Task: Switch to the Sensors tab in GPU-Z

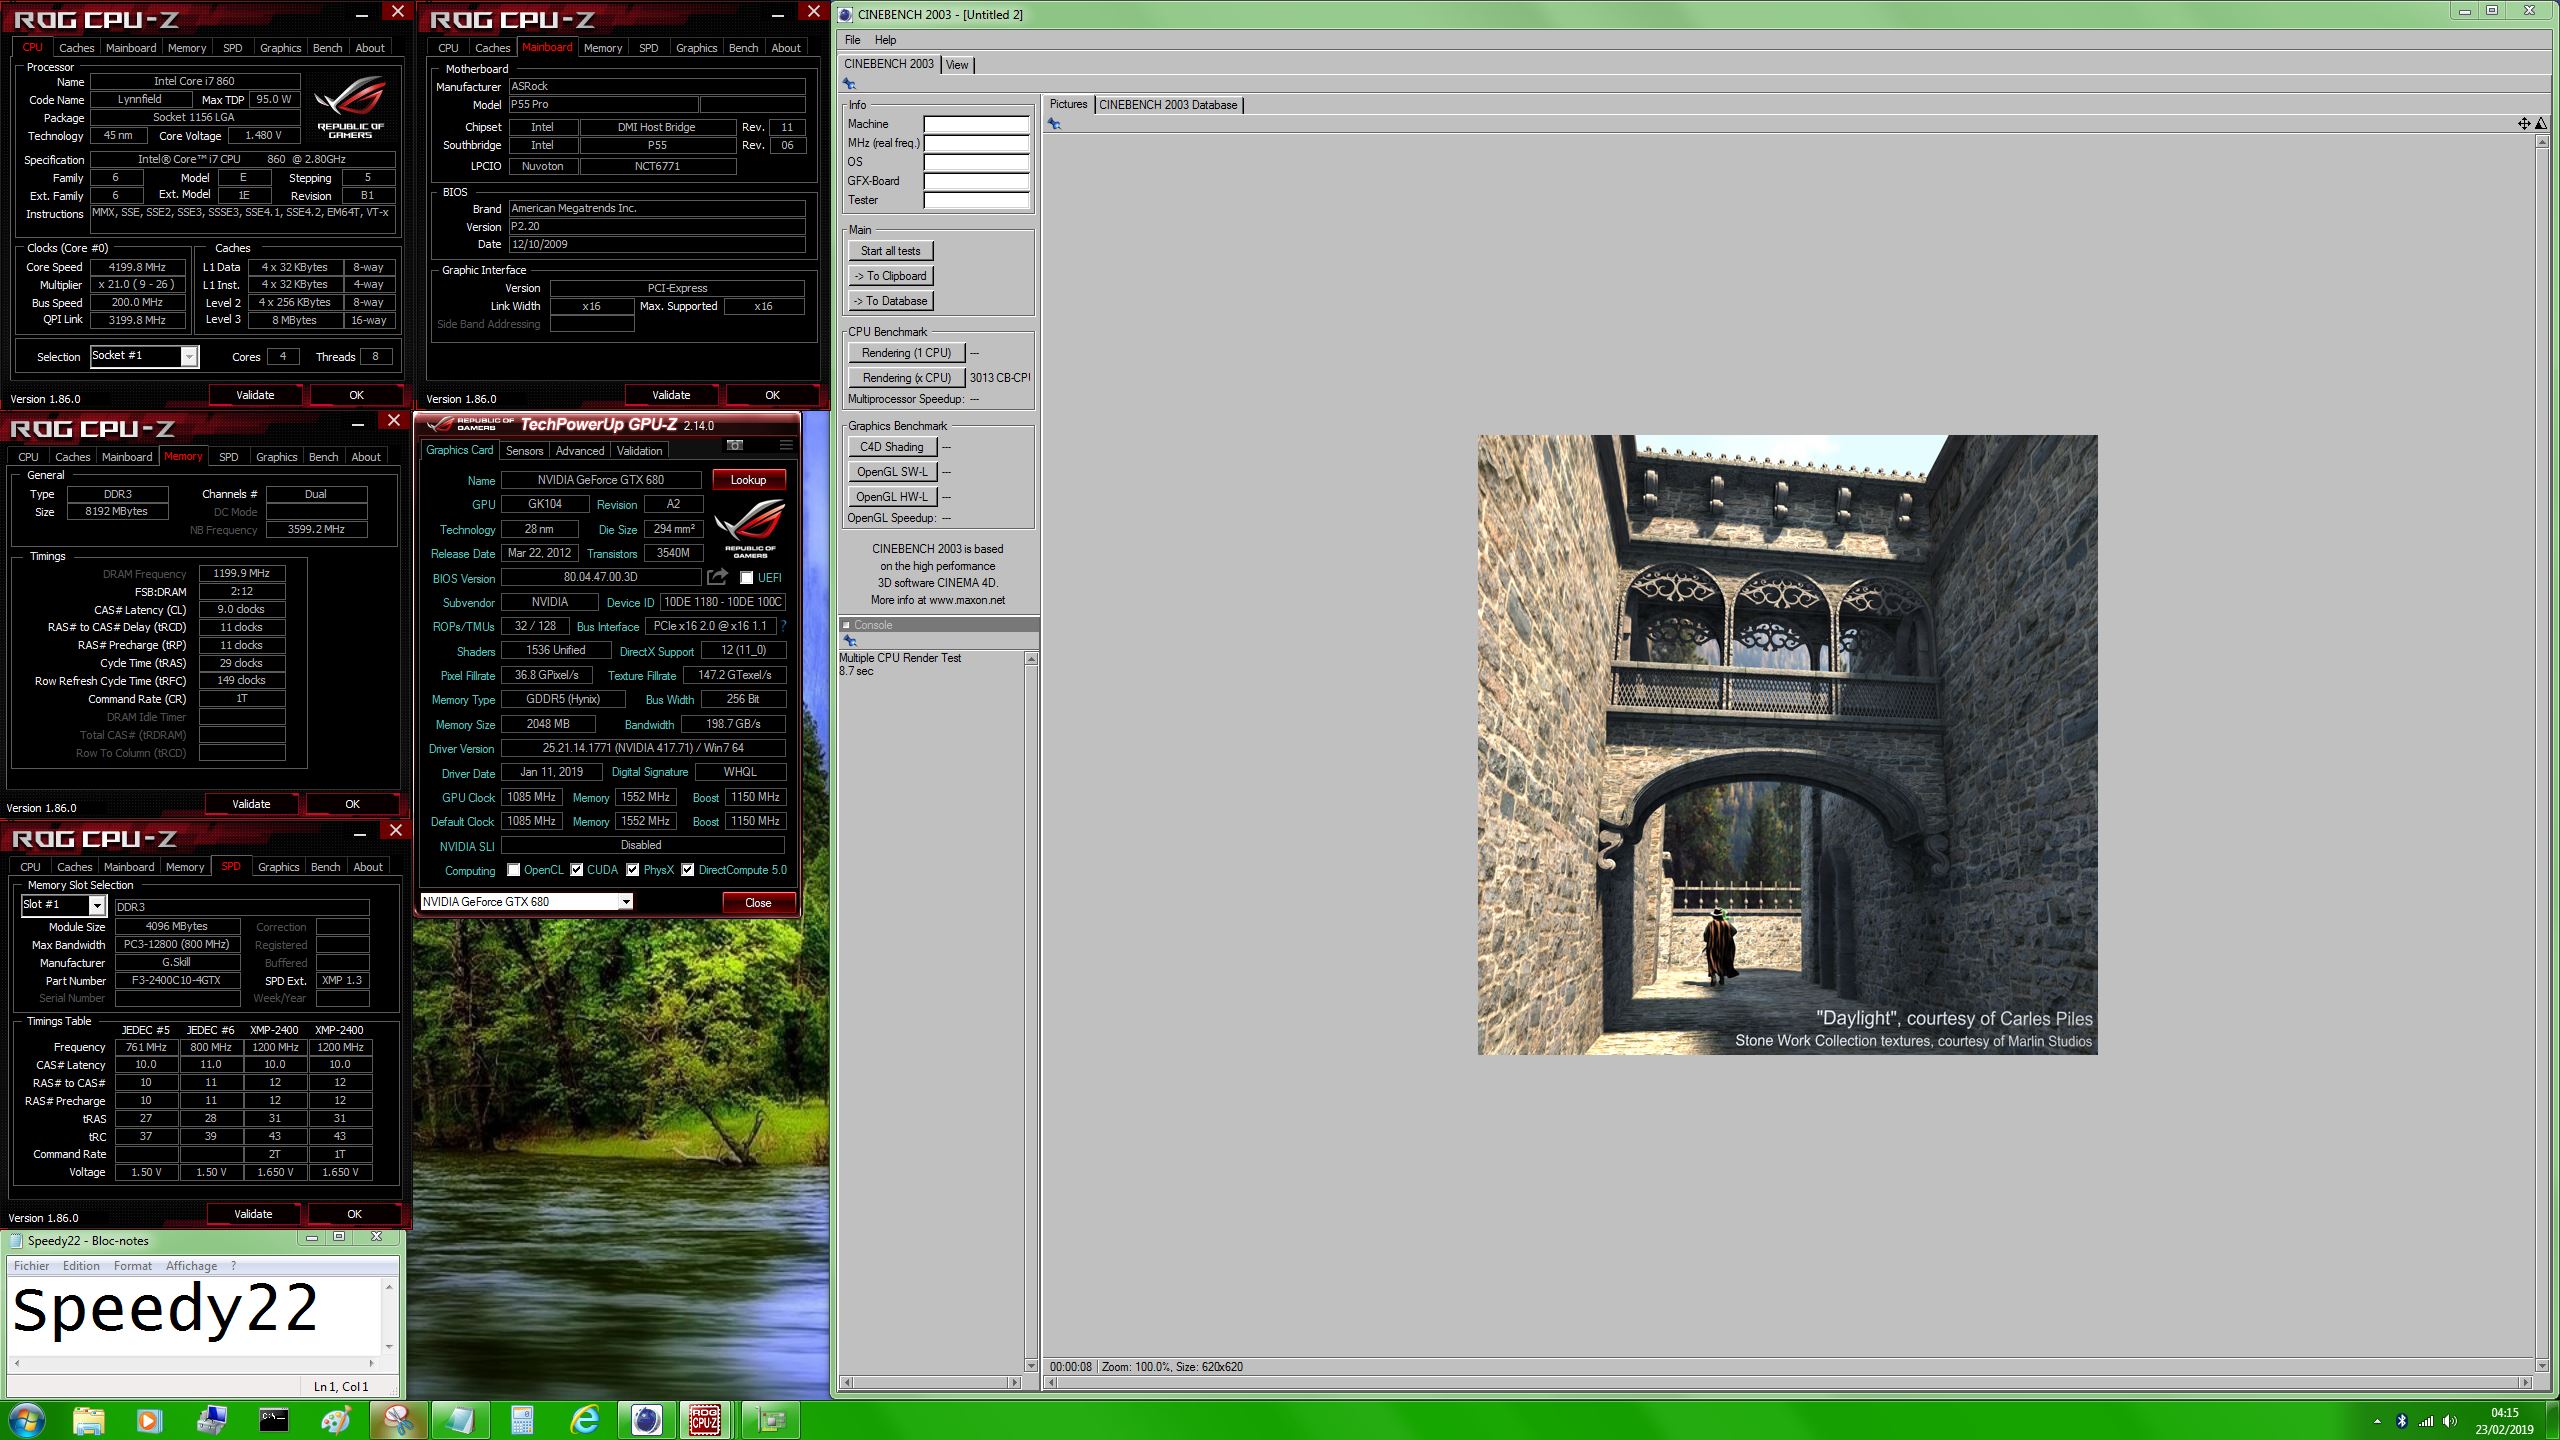Action: [x=524, y=451]
